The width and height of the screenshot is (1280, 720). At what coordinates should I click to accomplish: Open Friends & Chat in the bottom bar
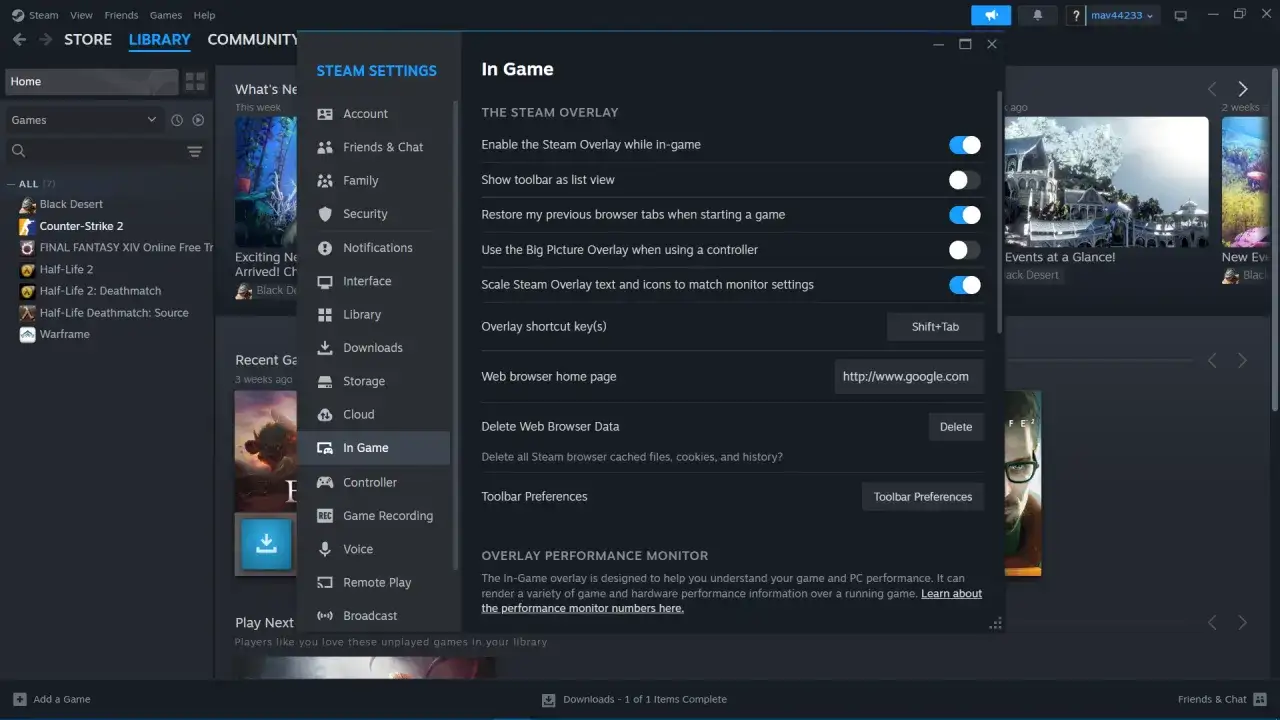1223,699
